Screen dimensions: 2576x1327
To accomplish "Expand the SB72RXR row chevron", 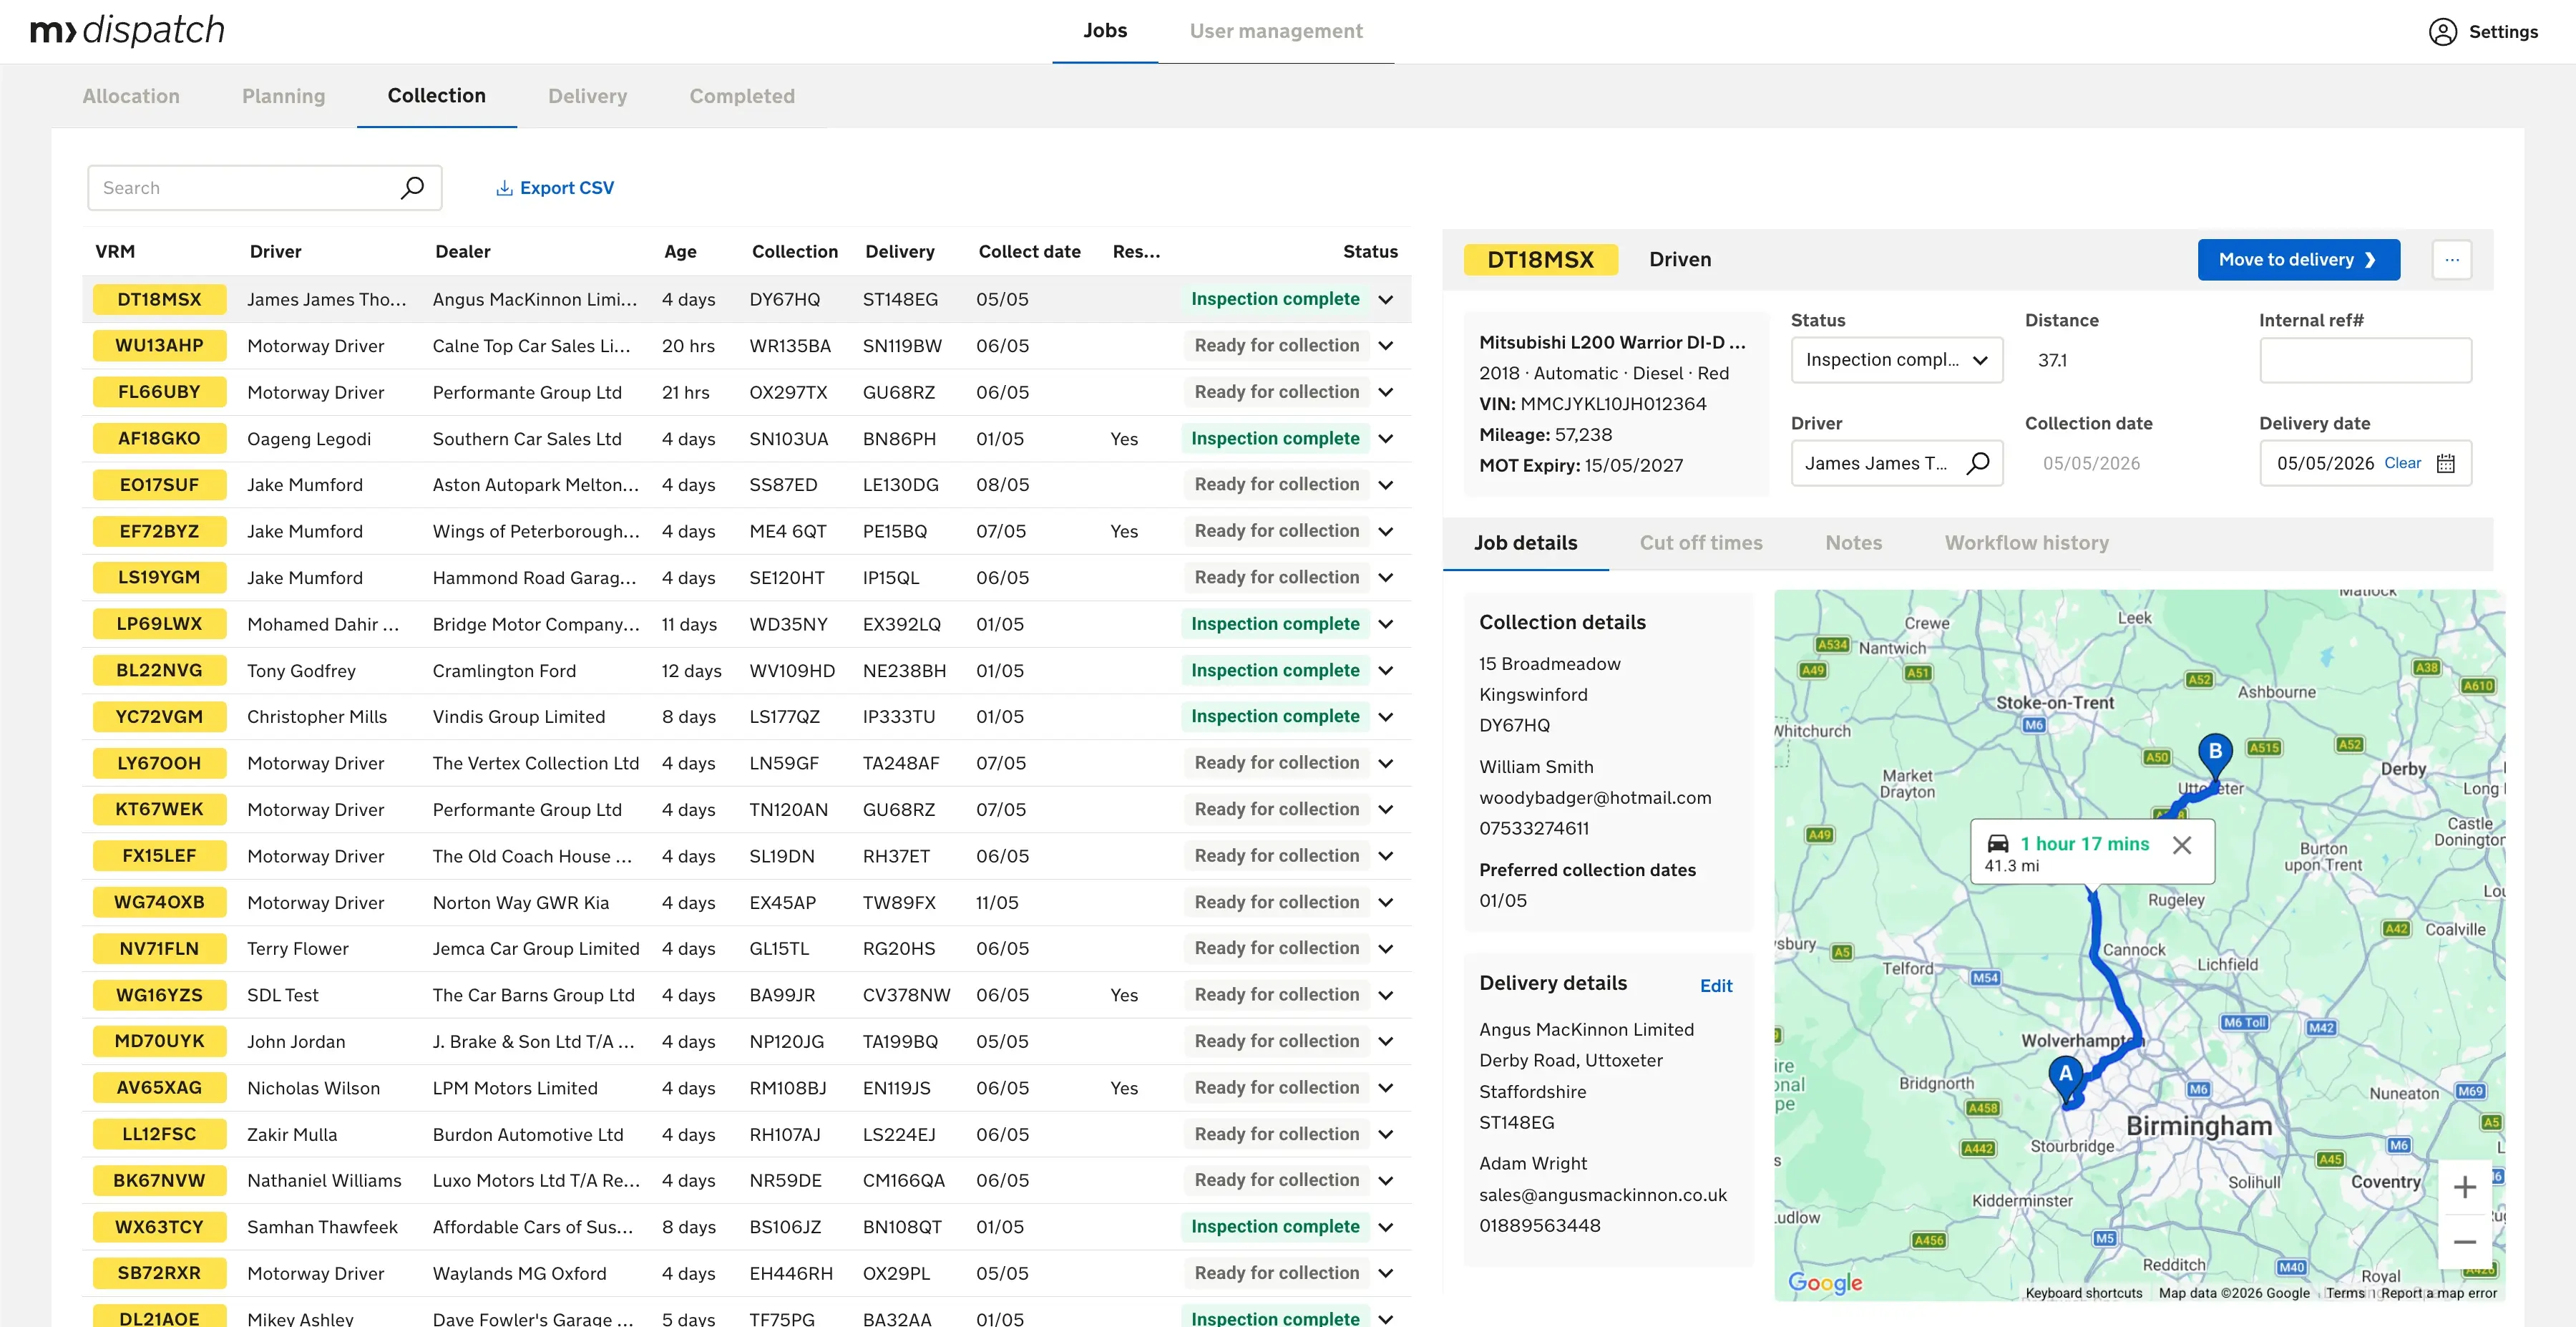I will [1386, 1273].
